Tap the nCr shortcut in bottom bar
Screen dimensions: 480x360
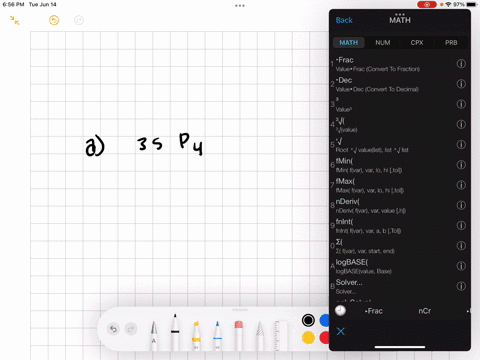[x=425, y=311]
